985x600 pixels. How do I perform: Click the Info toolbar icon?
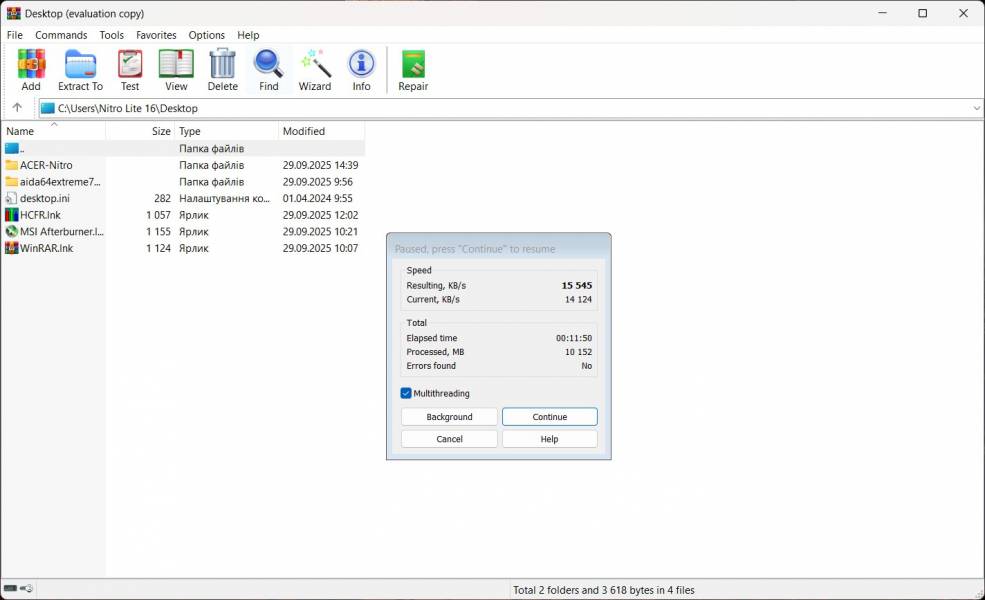(361, 69)
